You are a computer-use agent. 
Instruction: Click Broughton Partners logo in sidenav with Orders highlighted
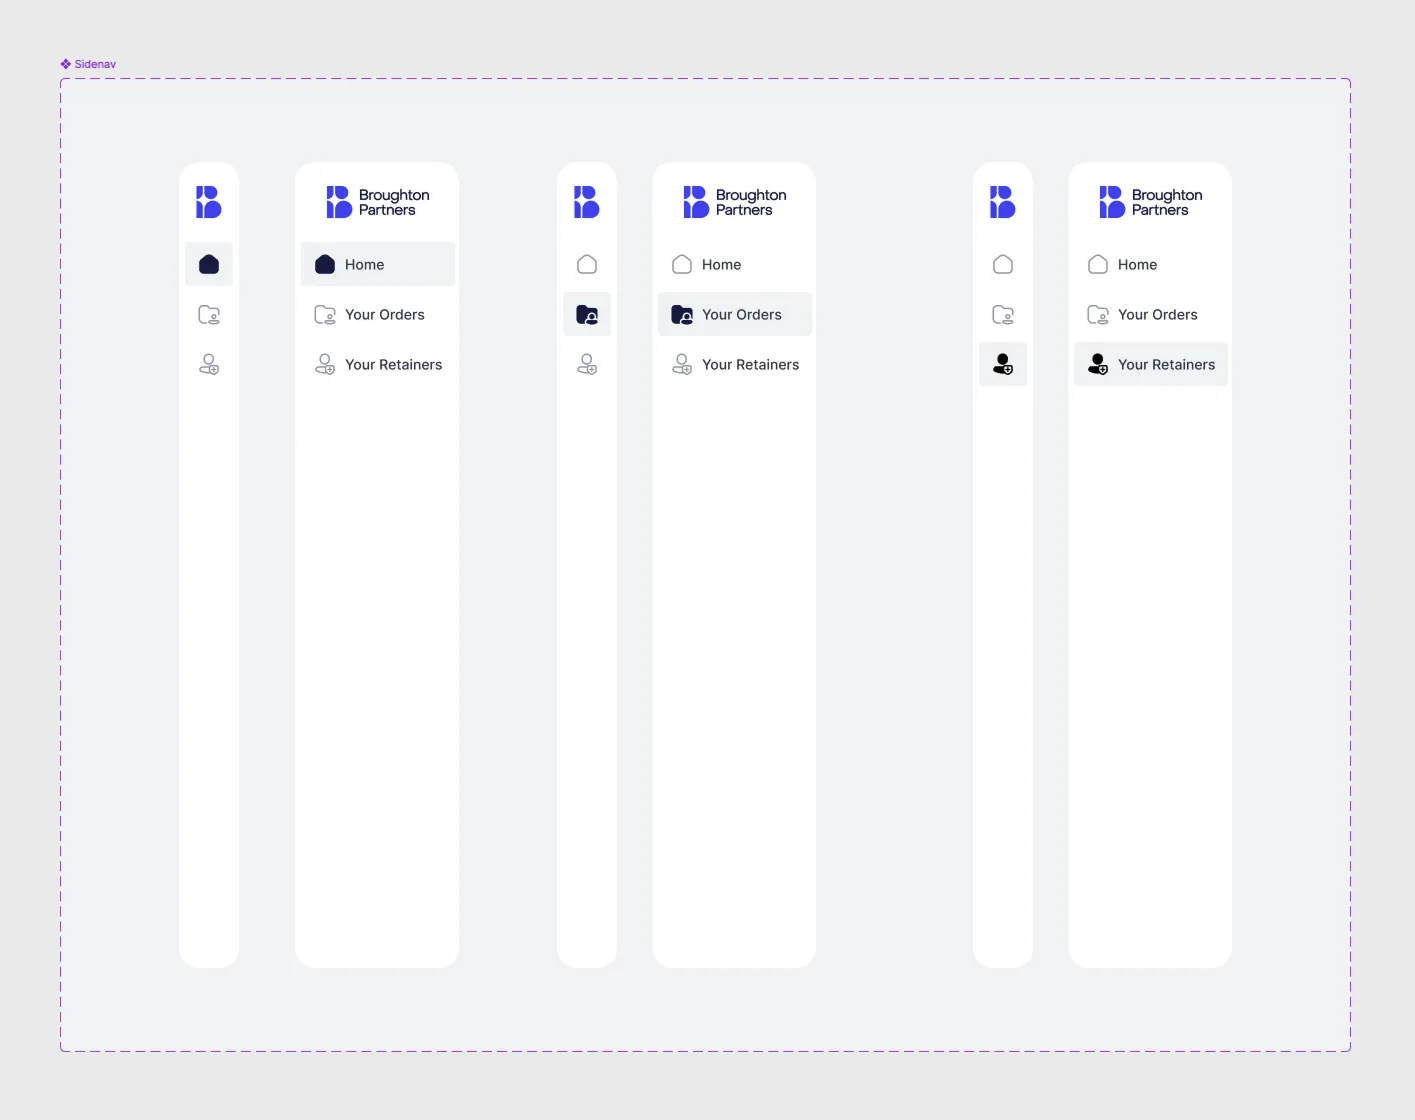pos(735,202)
